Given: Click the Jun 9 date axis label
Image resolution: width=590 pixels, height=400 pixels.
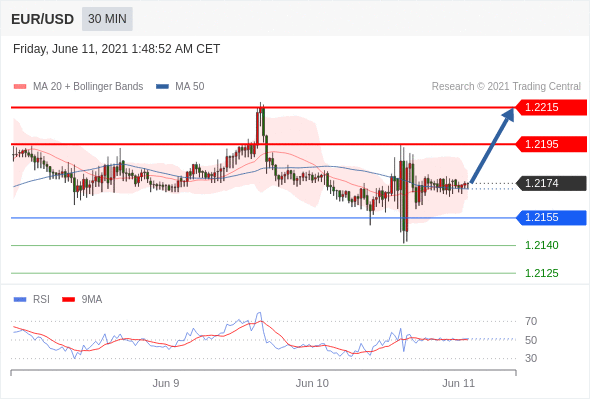Looking at the screenshot, I should pyautogui.click(x=166, y=383).
